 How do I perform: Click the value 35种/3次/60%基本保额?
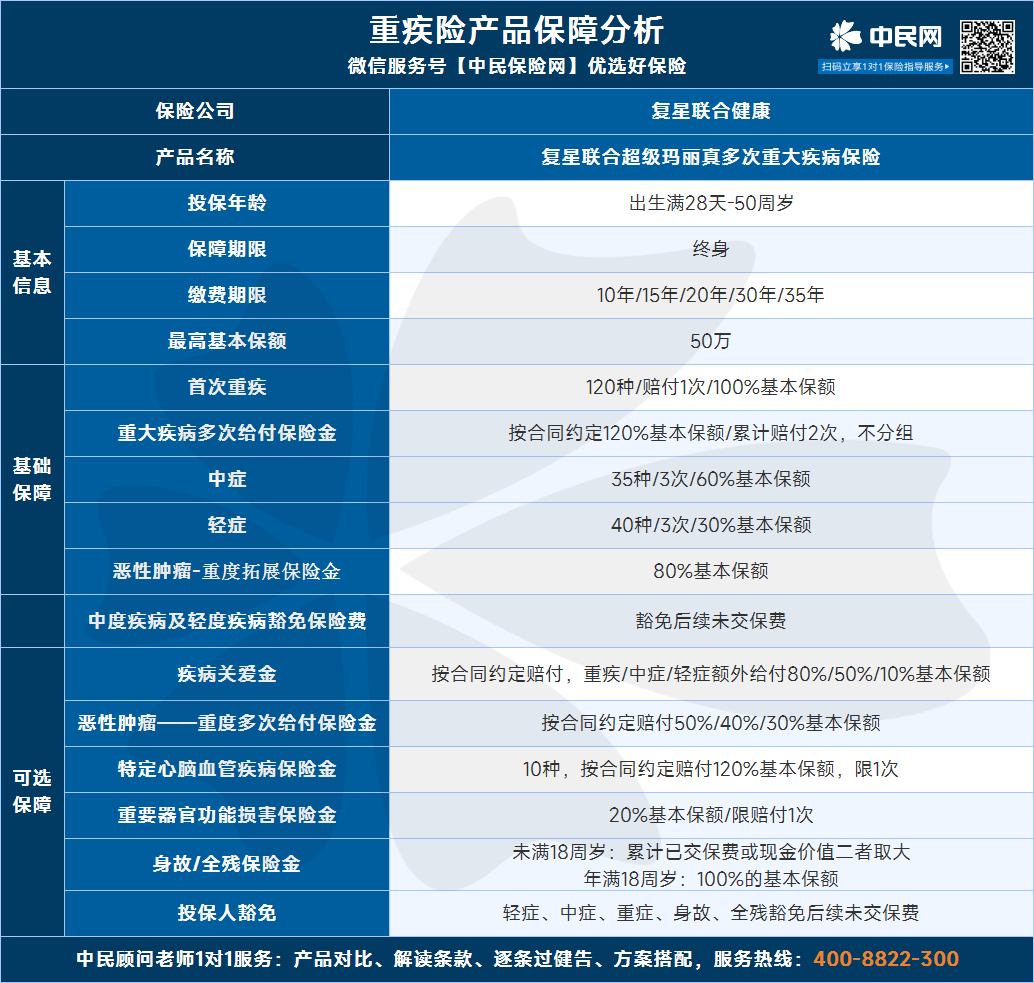tap(711, 479)
